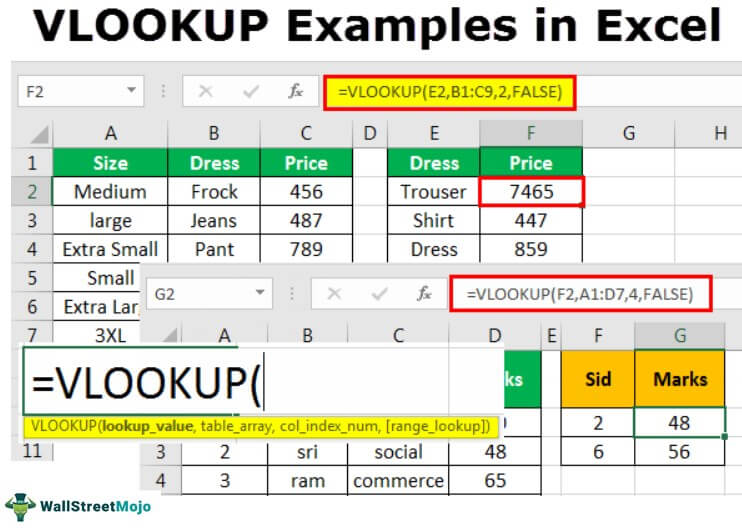Viewport: 742px width, 531px height.
Task: Click the Select All corner triangle in the F2 worksheet
Action: [x=39, y=134]
